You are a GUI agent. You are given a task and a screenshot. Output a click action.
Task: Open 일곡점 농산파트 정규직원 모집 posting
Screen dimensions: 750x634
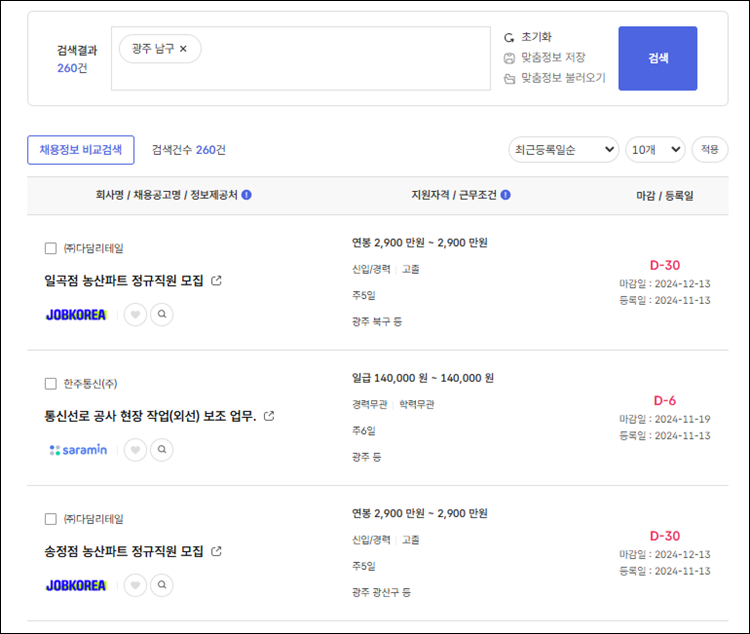tap(124, 280)
